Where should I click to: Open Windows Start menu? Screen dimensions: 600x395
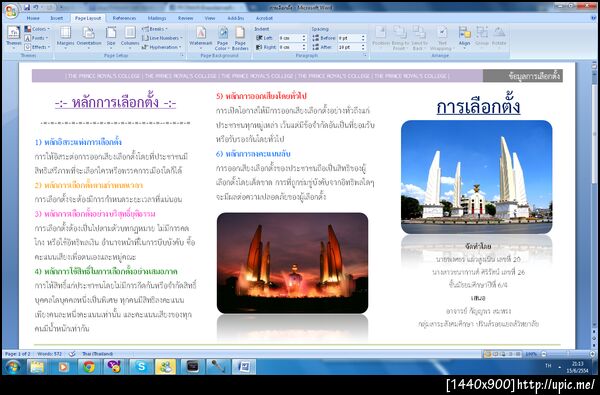point(12,367)
